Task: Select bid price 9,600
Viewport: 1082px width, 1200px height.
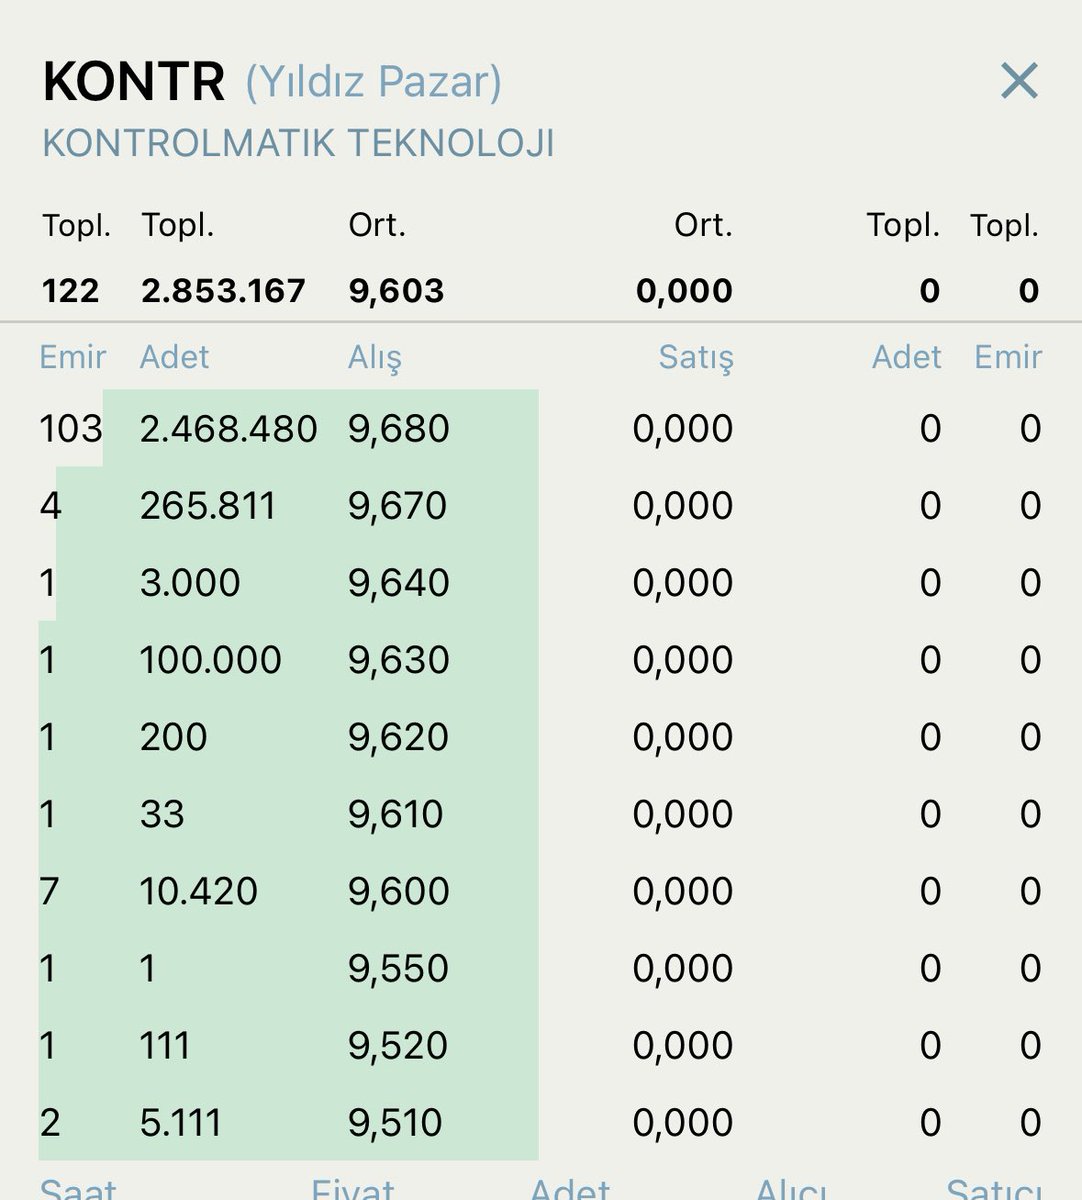Action: [x=399, y=891]
